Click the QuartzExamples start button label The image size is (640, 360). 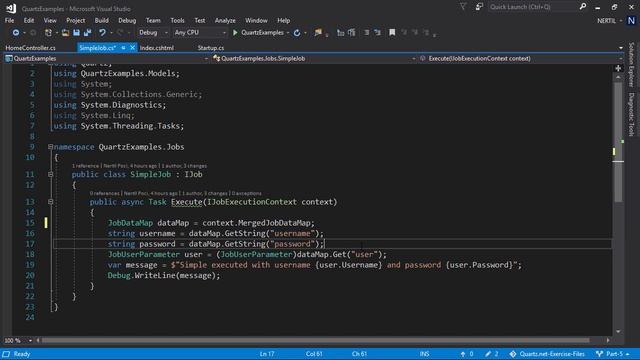click(262, 33)
